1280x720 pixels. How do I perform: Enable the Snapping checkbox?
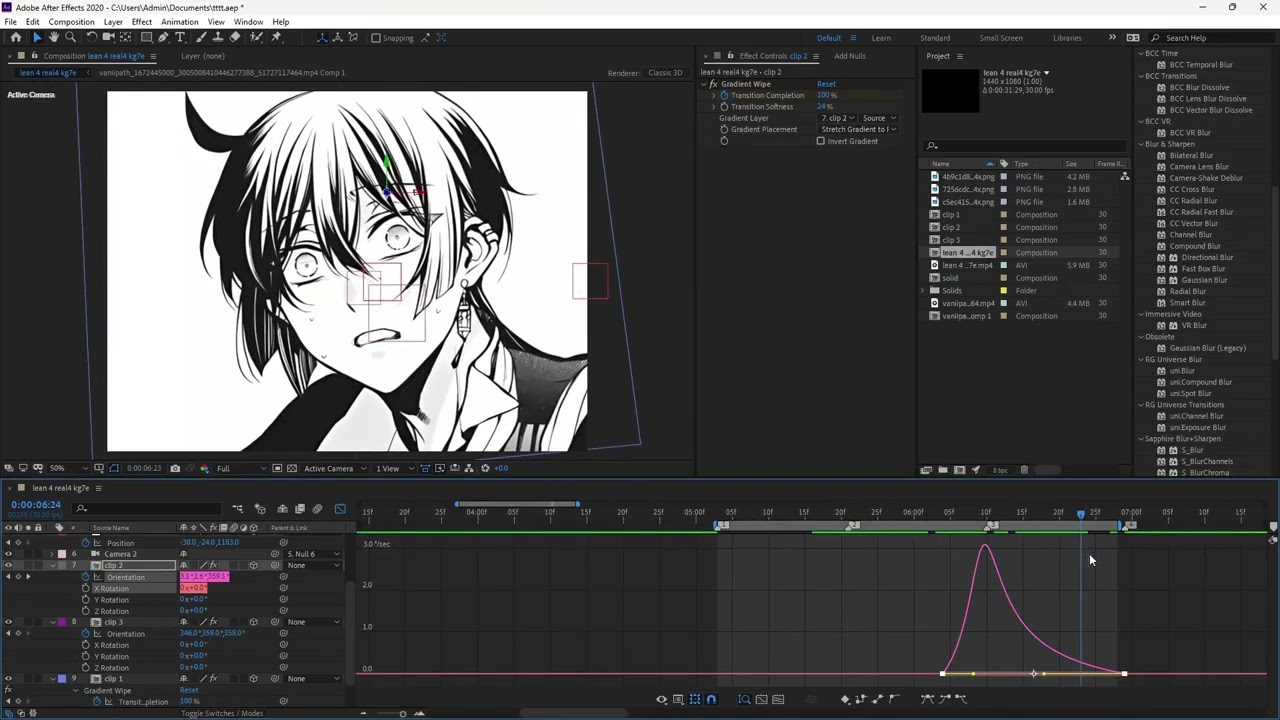(376, 38)
